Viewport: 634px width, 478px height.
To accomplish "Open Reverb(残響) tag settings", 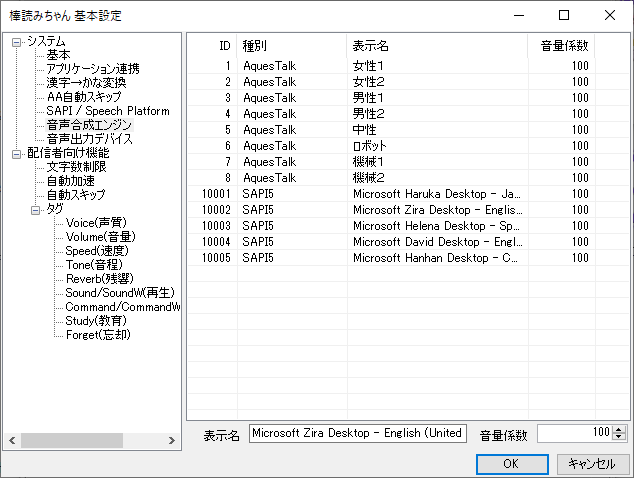I will (x=99, y=279).
